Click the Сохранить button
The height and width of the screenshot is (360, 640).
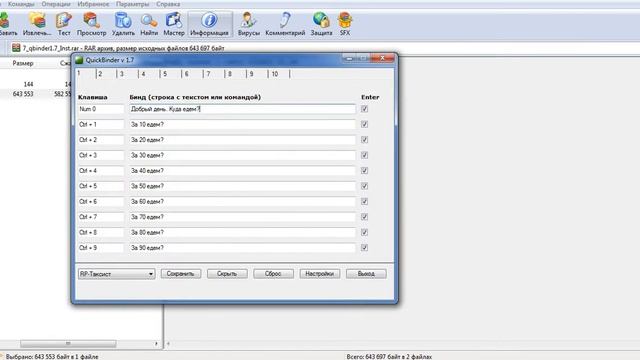click(180, 273)
